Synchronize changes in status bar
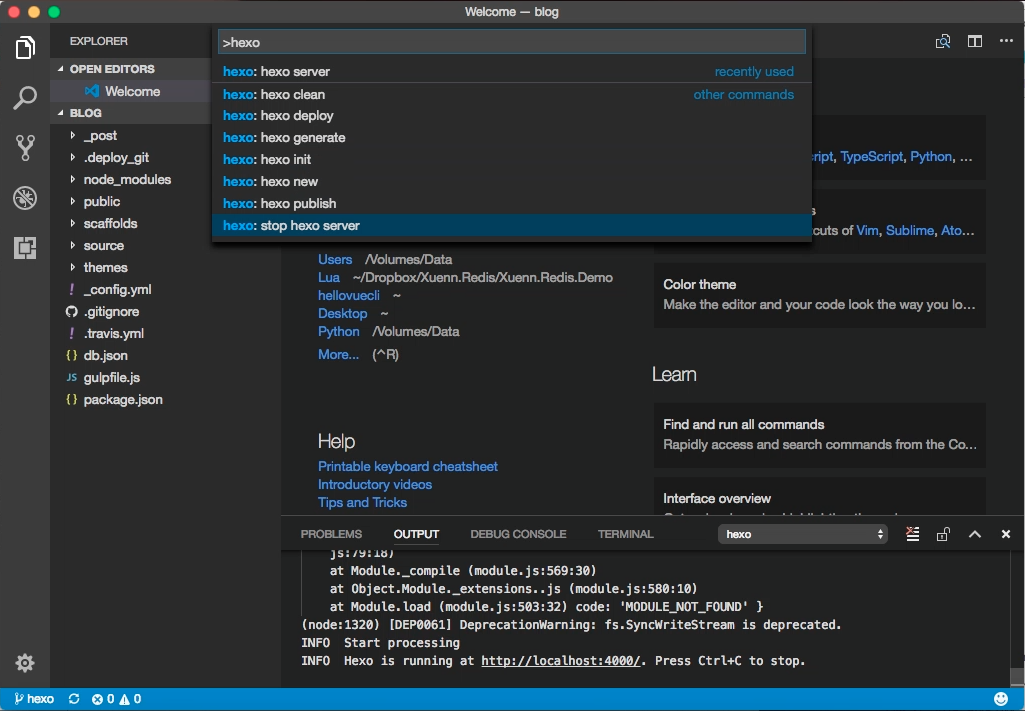 click(74, 699)
